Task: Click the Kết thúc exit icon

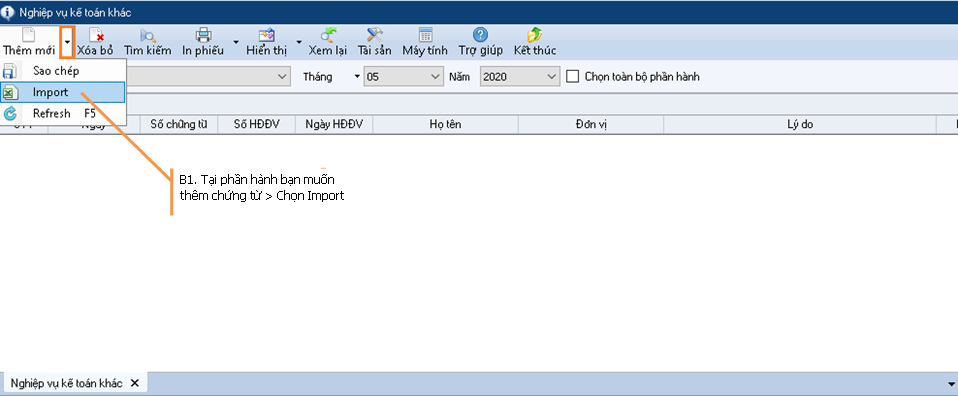Action: click(535, 35)
